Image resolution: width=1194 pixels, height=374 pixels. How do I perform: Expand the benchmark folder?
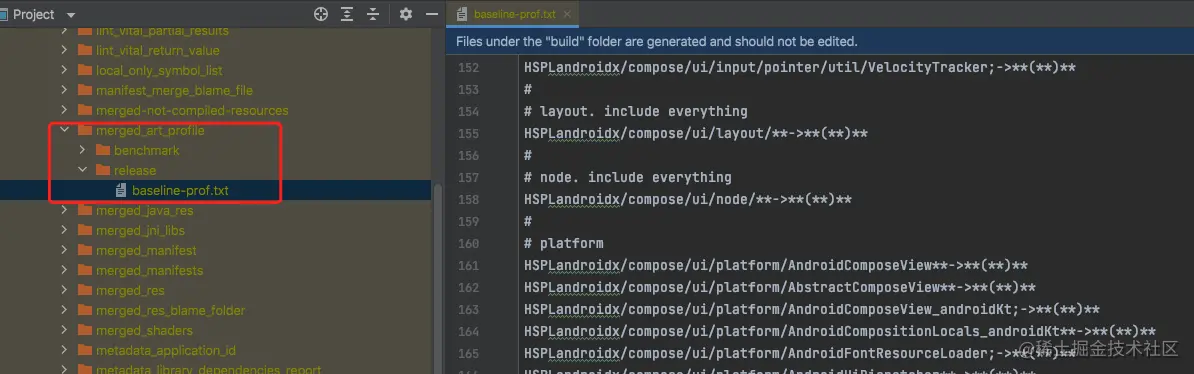click(x=82, y=150)
